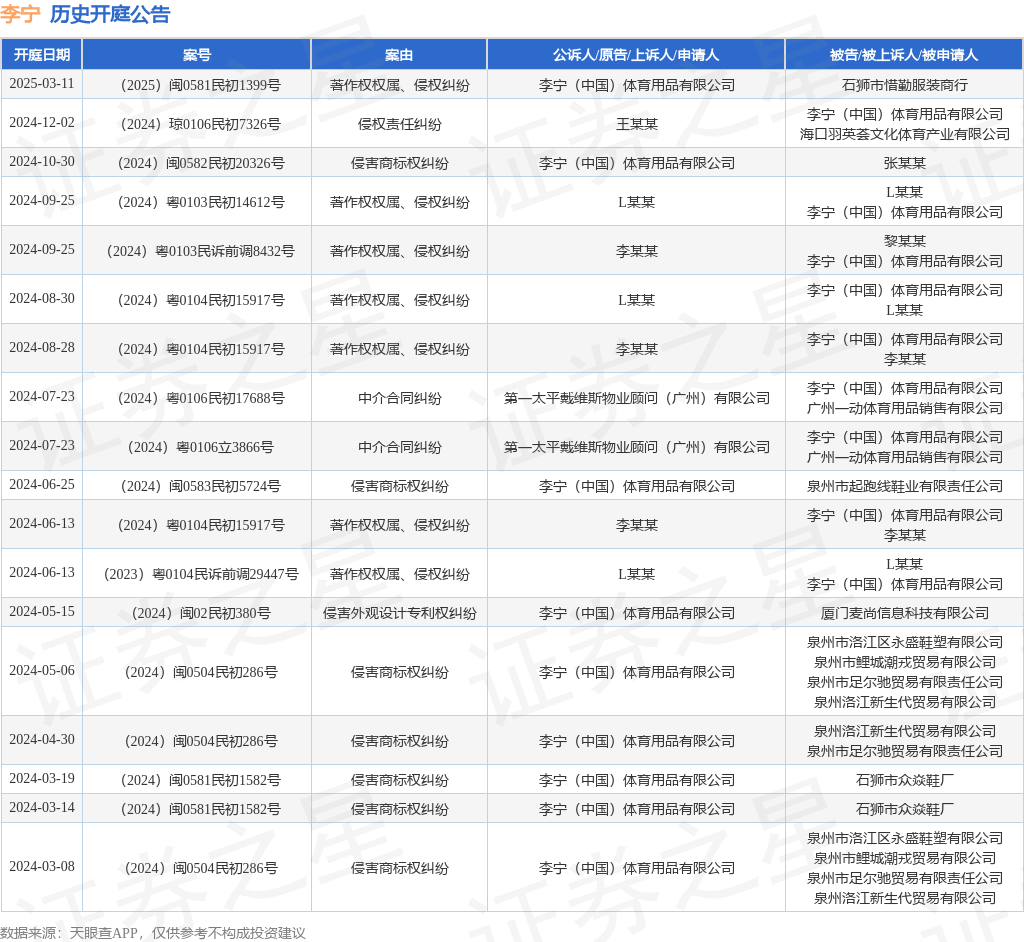1024x942 pixels.
Task: Click 泉州洛江区永盛鞋塑有限公司 in the 2024-03-08 row
Action: [x=905, y=838]
